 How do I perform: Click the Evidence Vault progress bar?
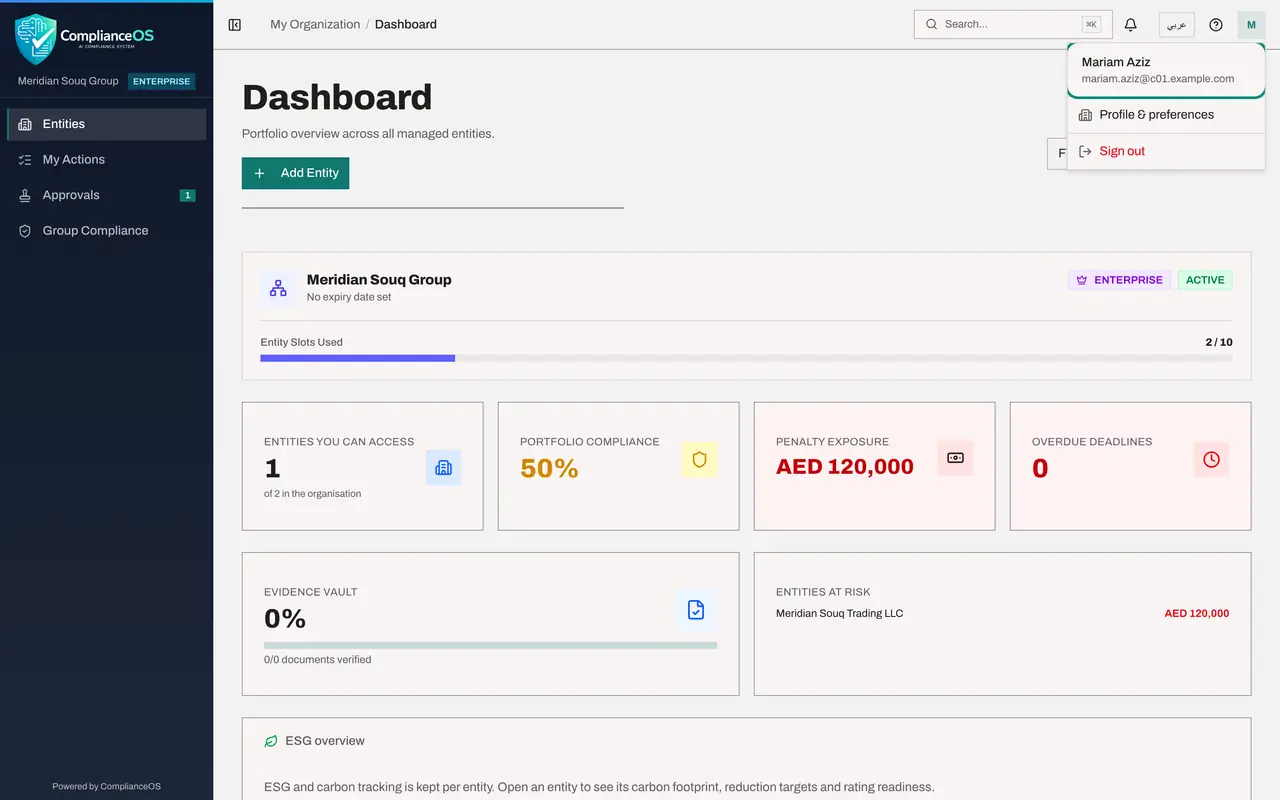(490, 645)
